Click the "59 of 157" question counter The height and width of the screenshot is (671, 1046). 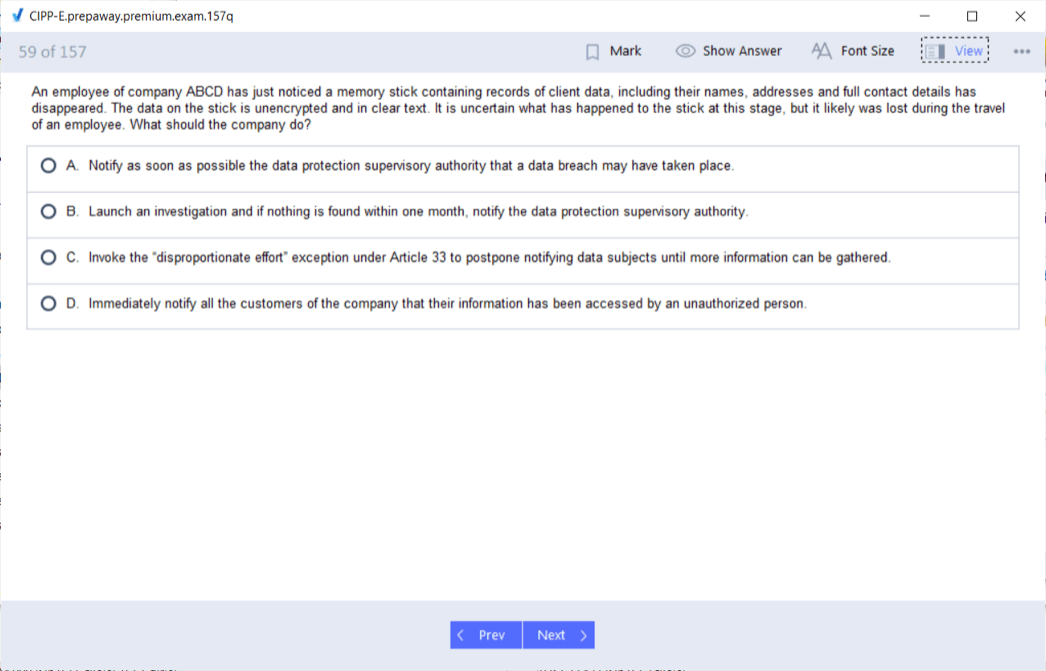pyautogui.click(x=52, y=51)
